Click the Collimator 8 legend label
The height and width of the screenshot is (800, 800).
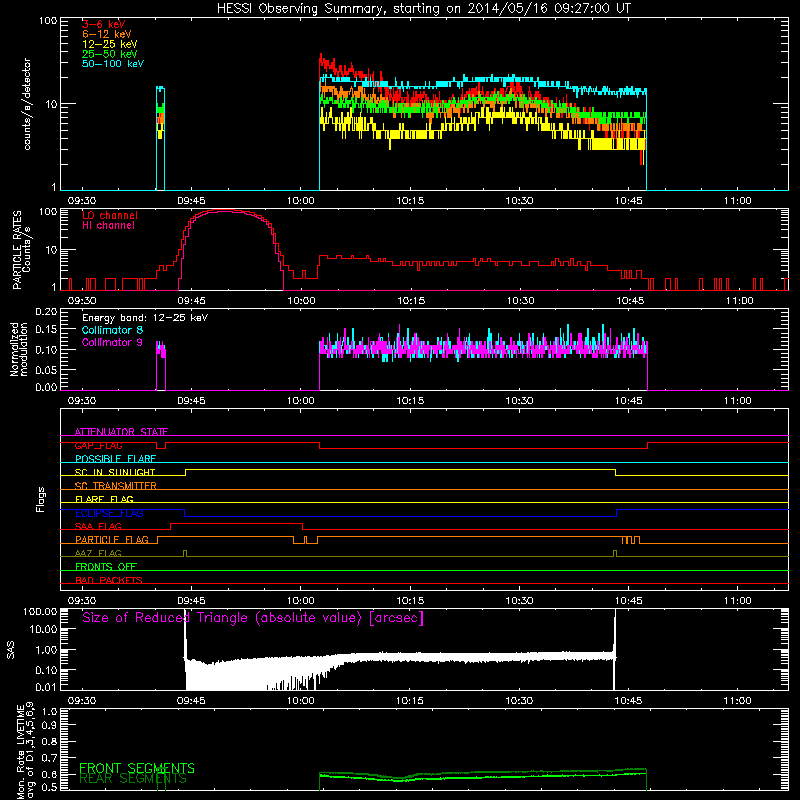pyautogui.click(x=112, y=330)
